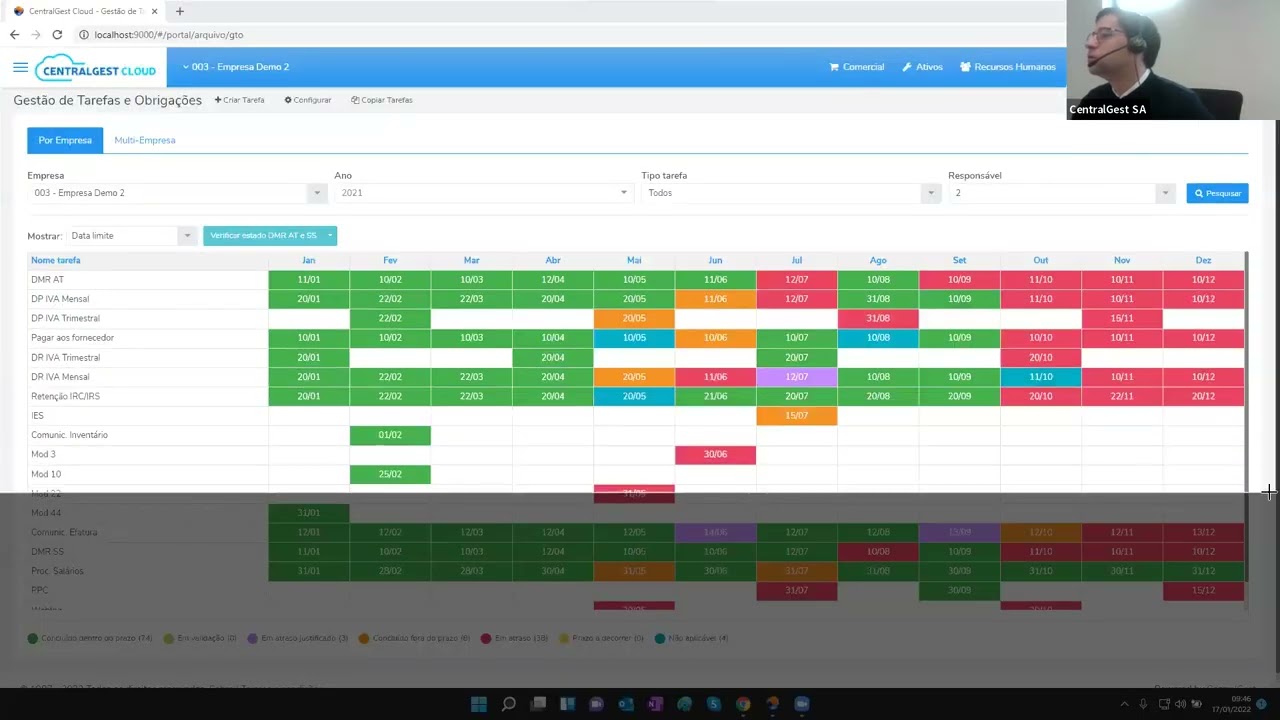Expand the Verificar estado split arrow
The width and height of the screenshot is (1280, 720).
pos(330,236)
